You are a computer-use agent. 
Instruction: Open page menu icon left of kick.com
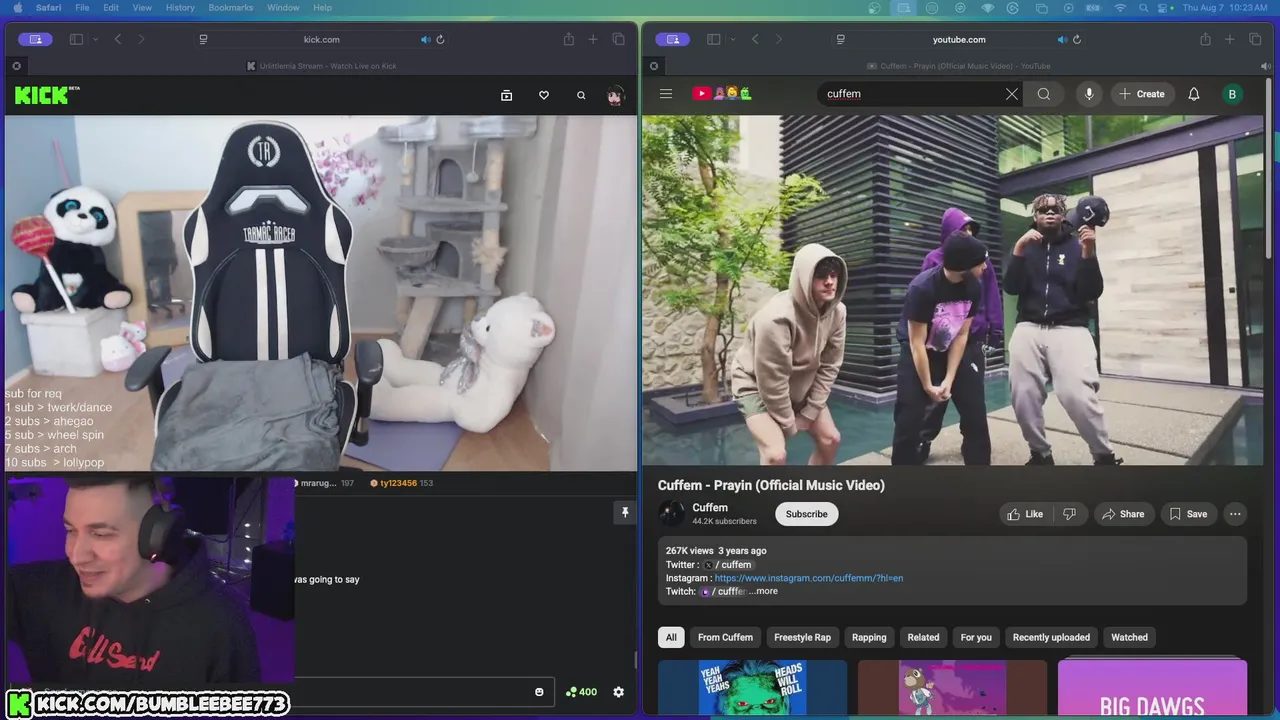pyautogui.click(x=203, y=39)
